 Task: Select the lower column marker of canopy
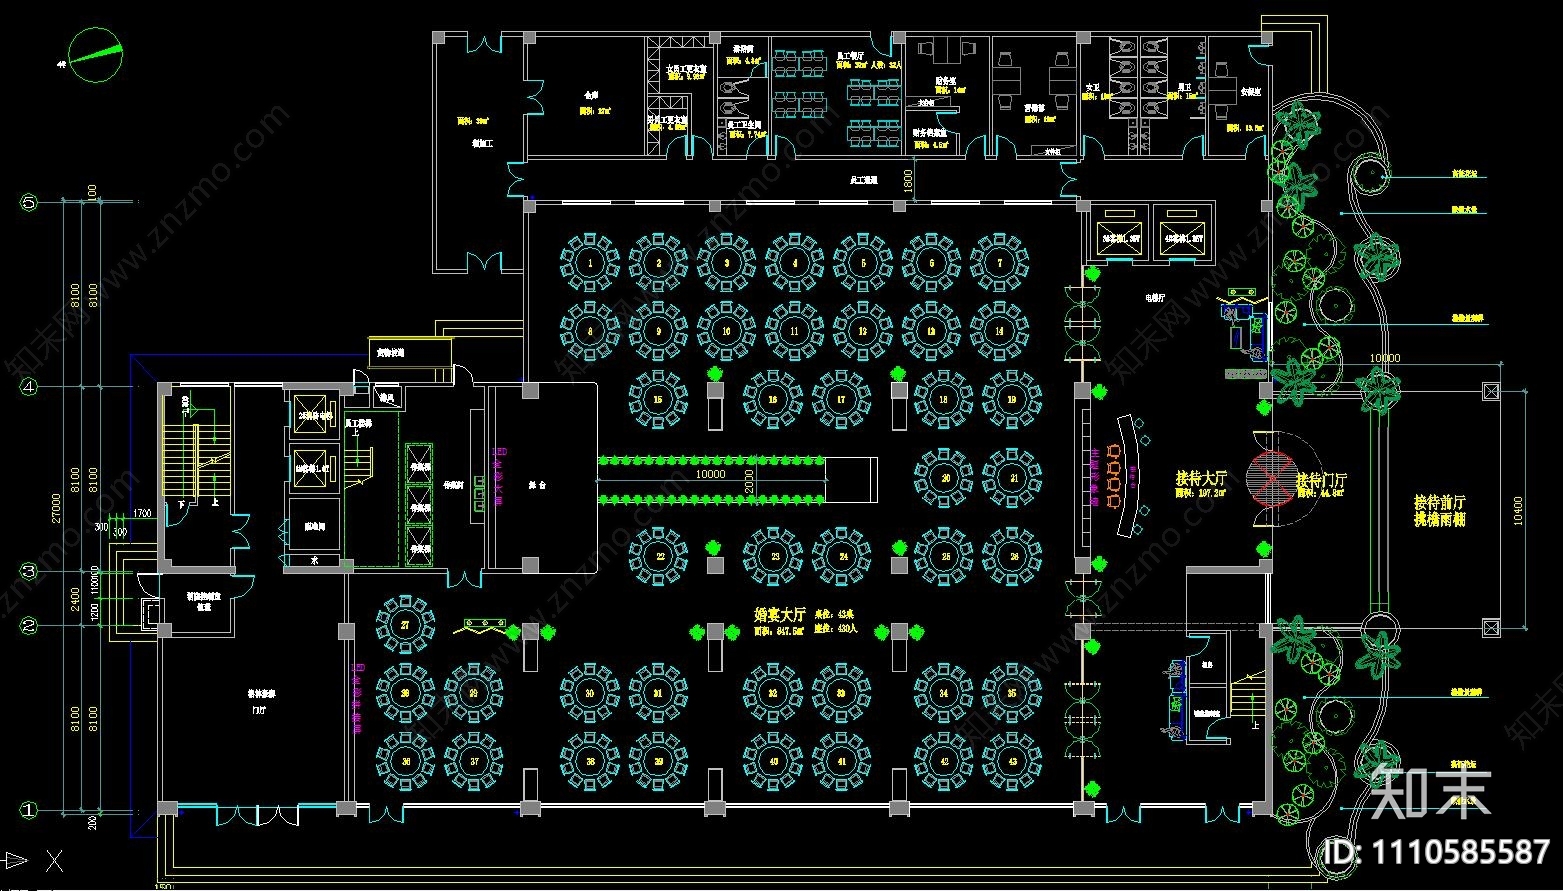coord(1491,627)
